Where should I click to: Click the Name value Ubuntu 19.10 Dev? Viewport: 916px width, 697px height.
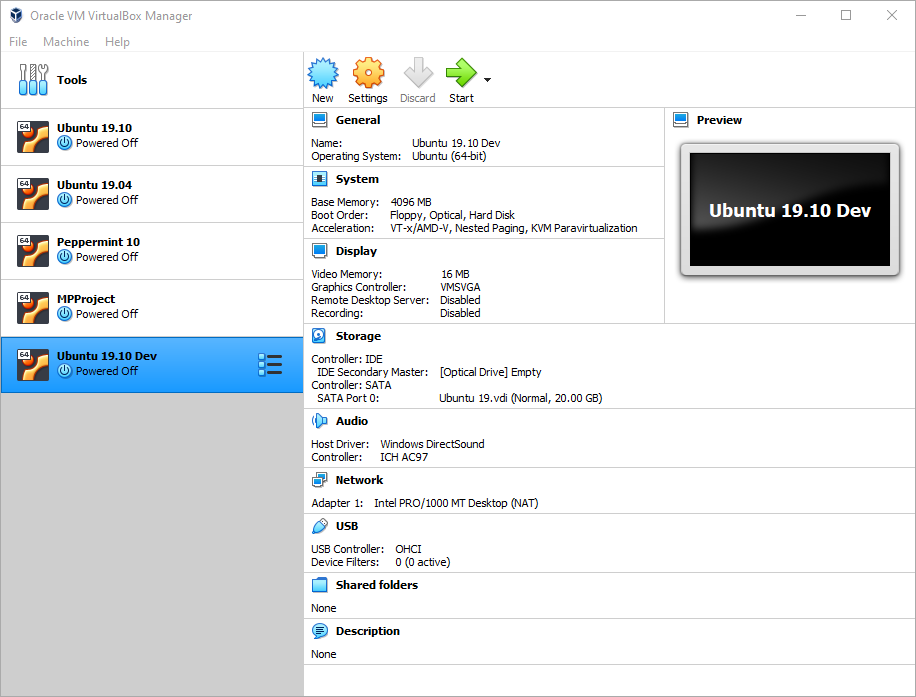click(456, 143)
